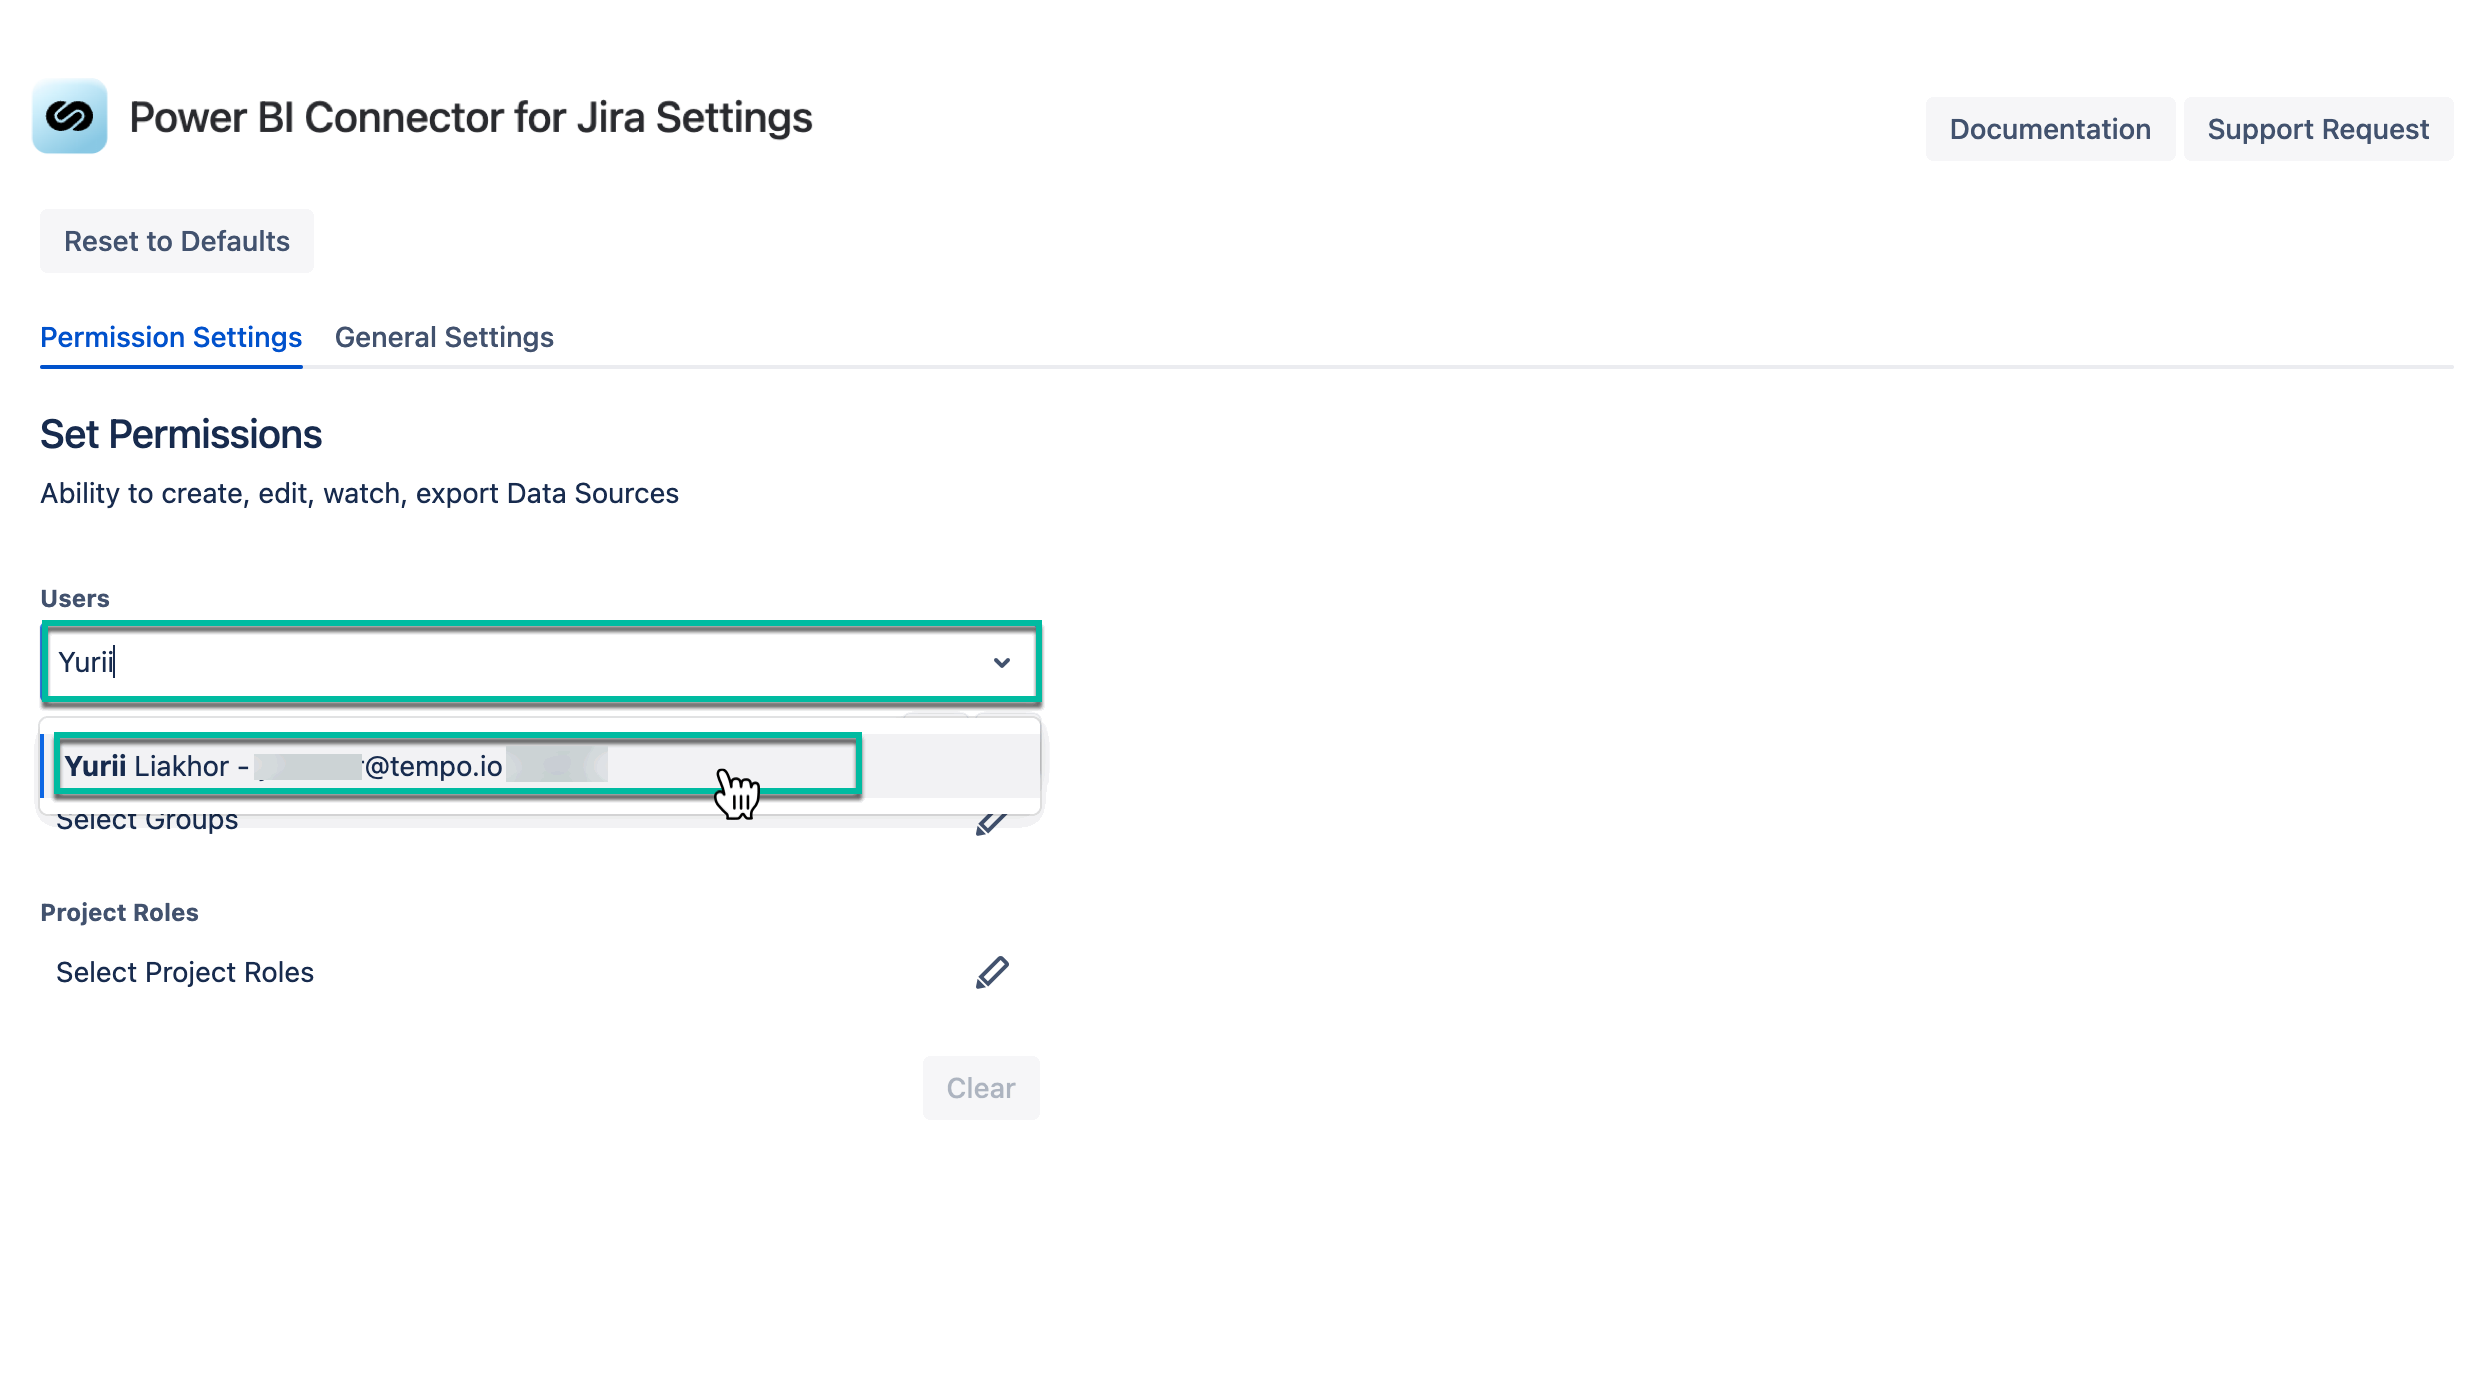Open the Select Groups field

[147, 822]
